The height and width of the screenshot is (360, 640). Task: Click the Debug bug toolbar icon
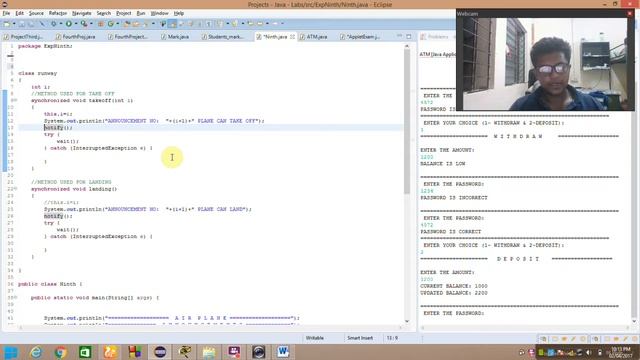(53, 24)
